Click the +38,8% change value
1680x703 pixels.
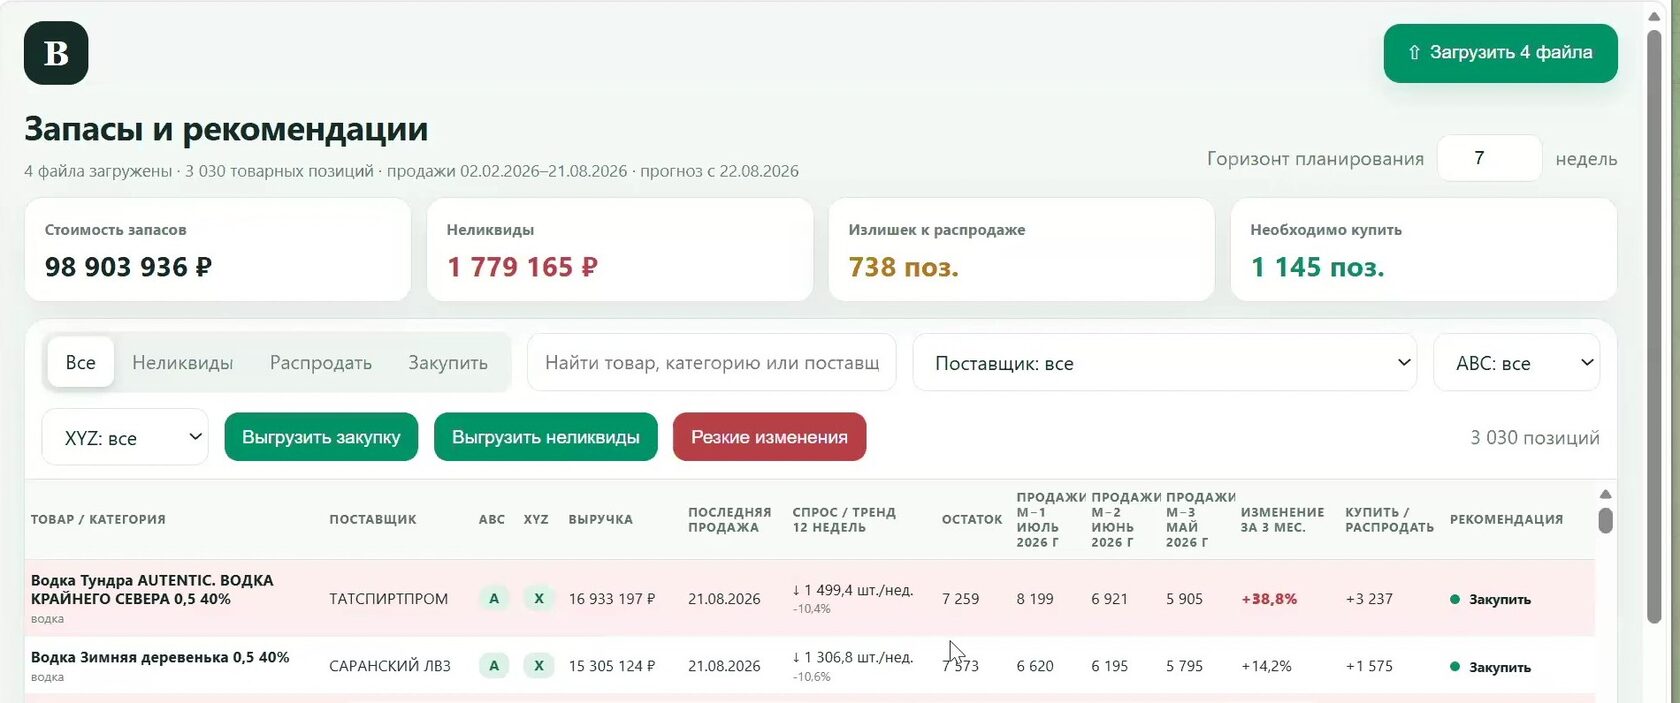pyautogui.click(x=1269, y=598)
